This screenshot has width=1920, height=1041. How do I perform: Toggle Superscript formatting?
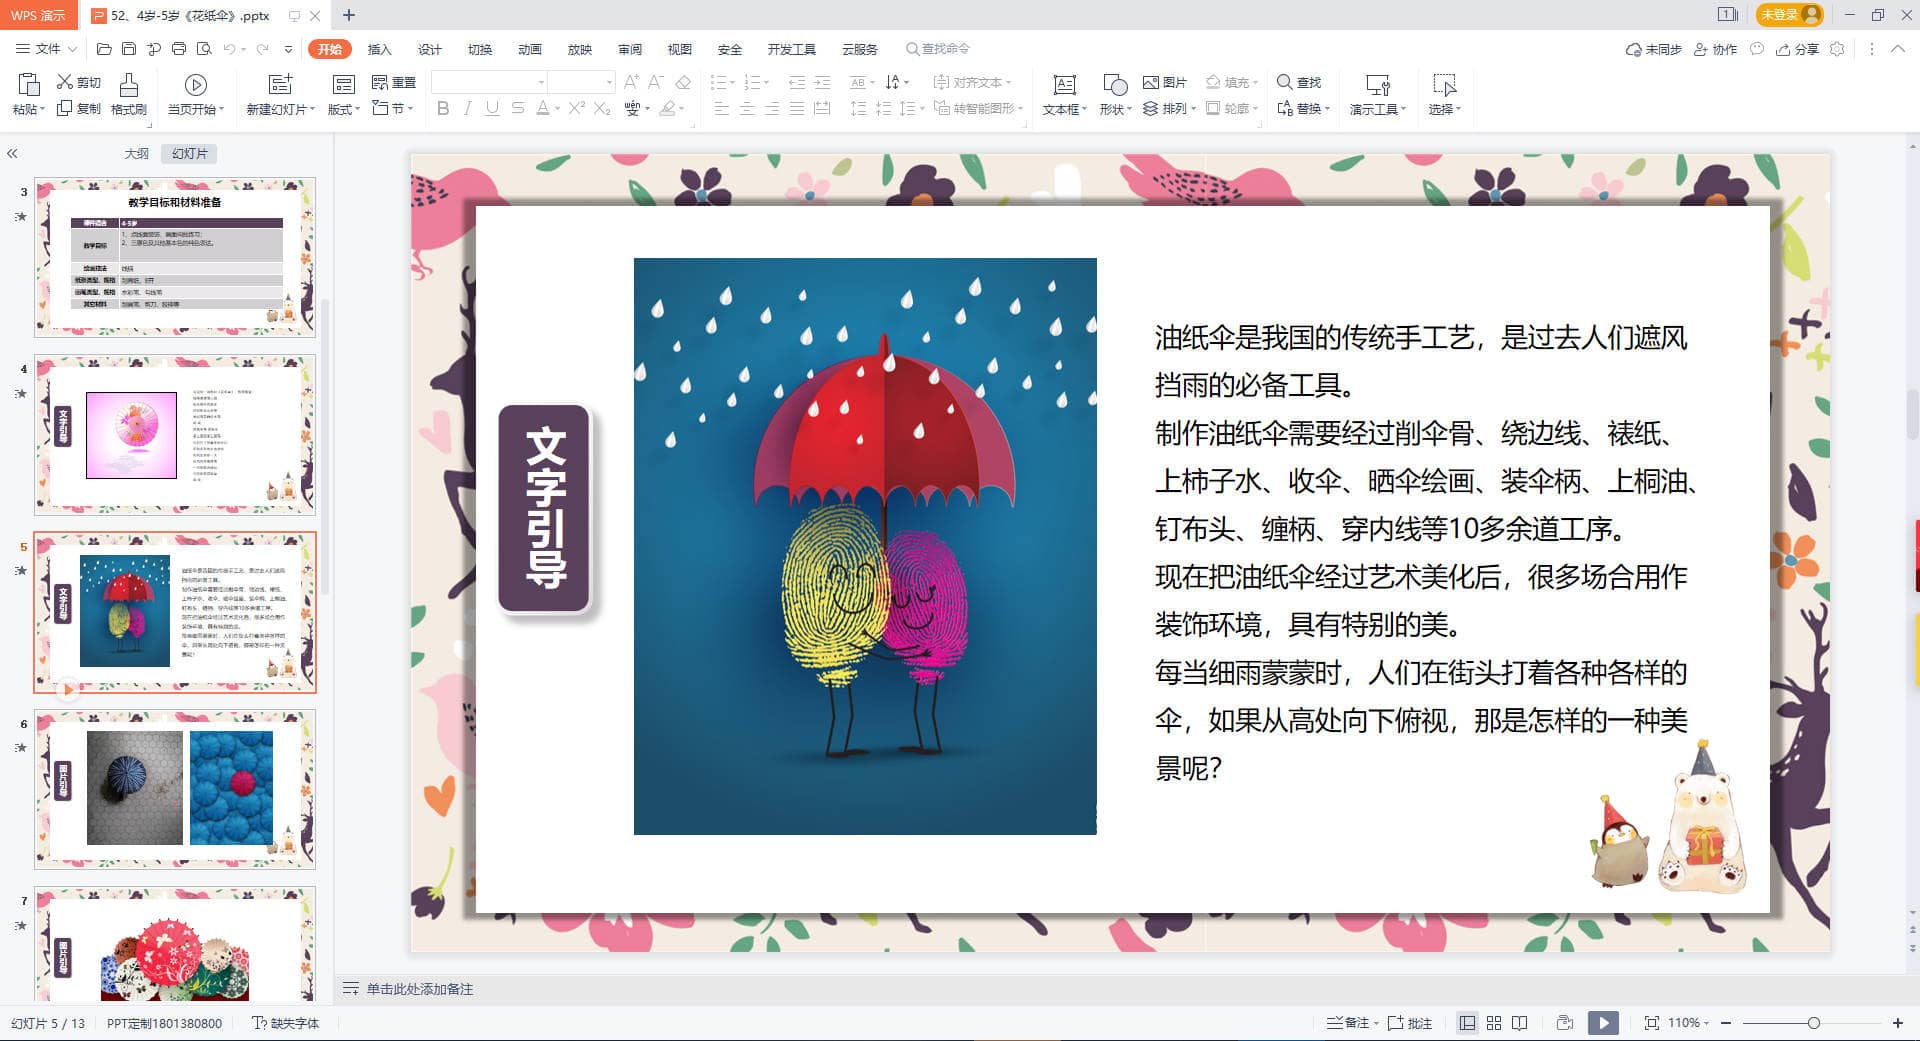tap(577, 108)
